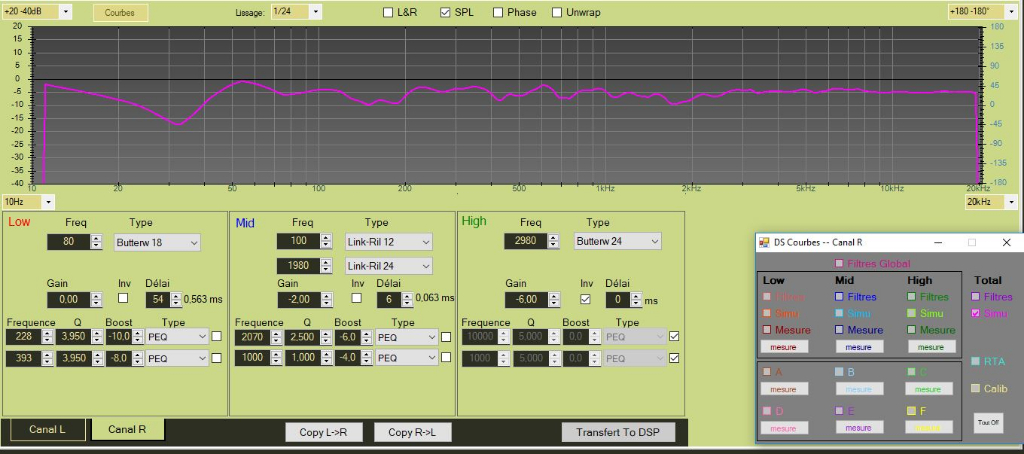This screenshot has height=454, width=1024.
Task: Enable Filtres Global checkbox
Action: pyautogui.click(x=839, y=264)
